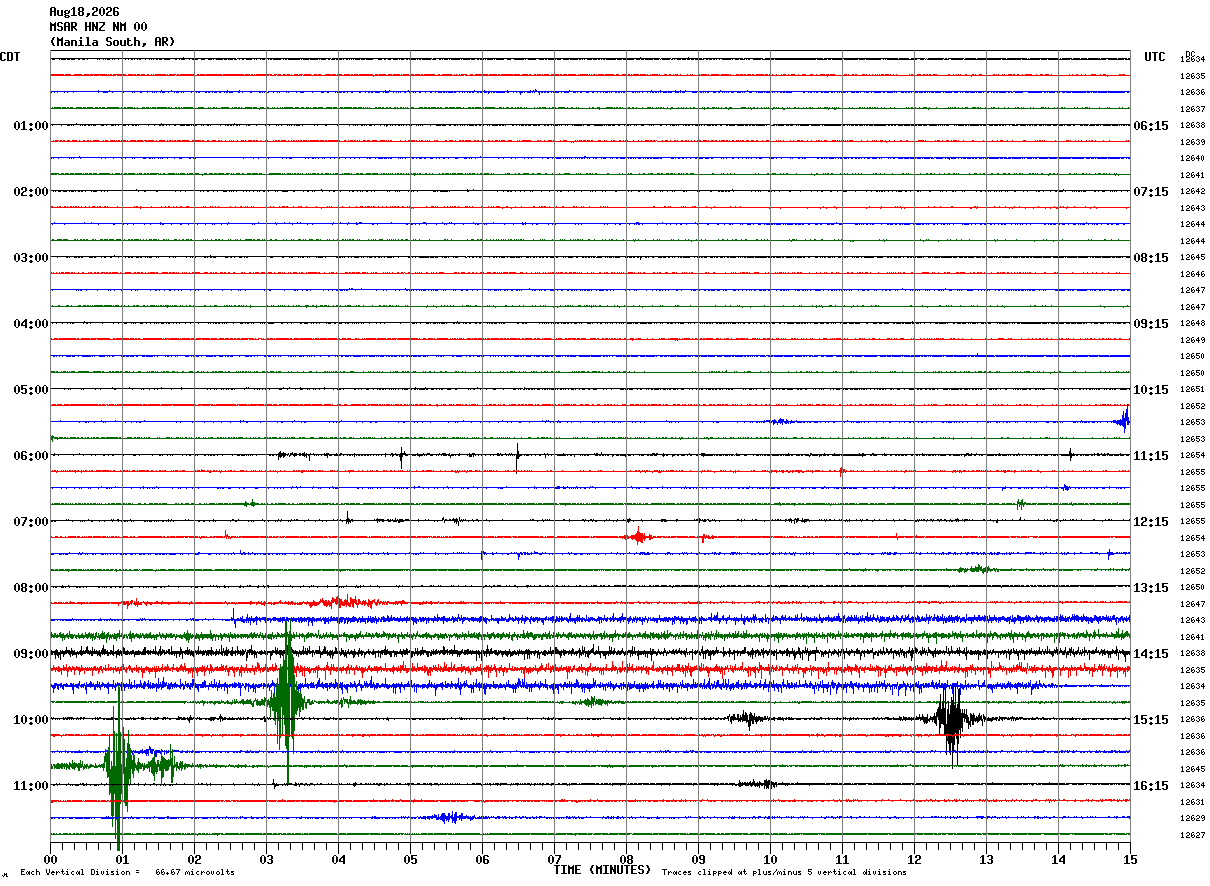Click the MSAR HNZ NM 00 station label
The height and width of the screenshot is (886, 1210).
point(98,27)
